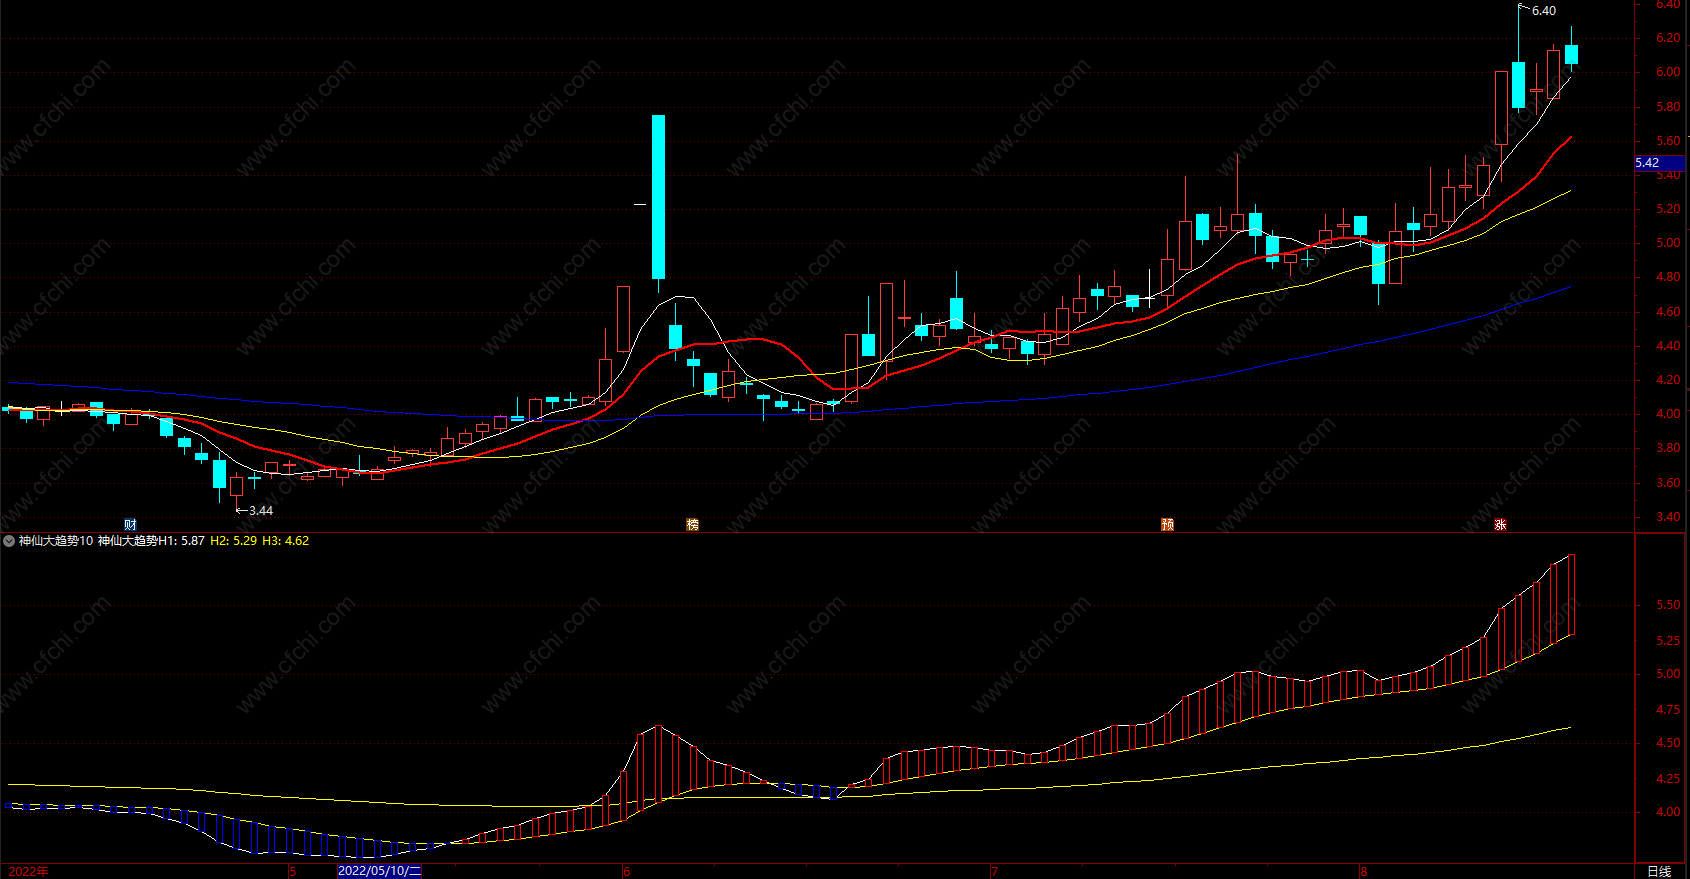Click the 神仙大趋势10 indicator name

56,541
